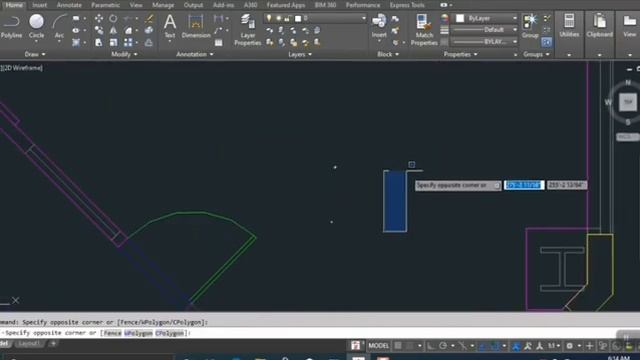The image size is (640, 360).
Task: Open the Layer Properties manager
Action: tap(247, 29)
